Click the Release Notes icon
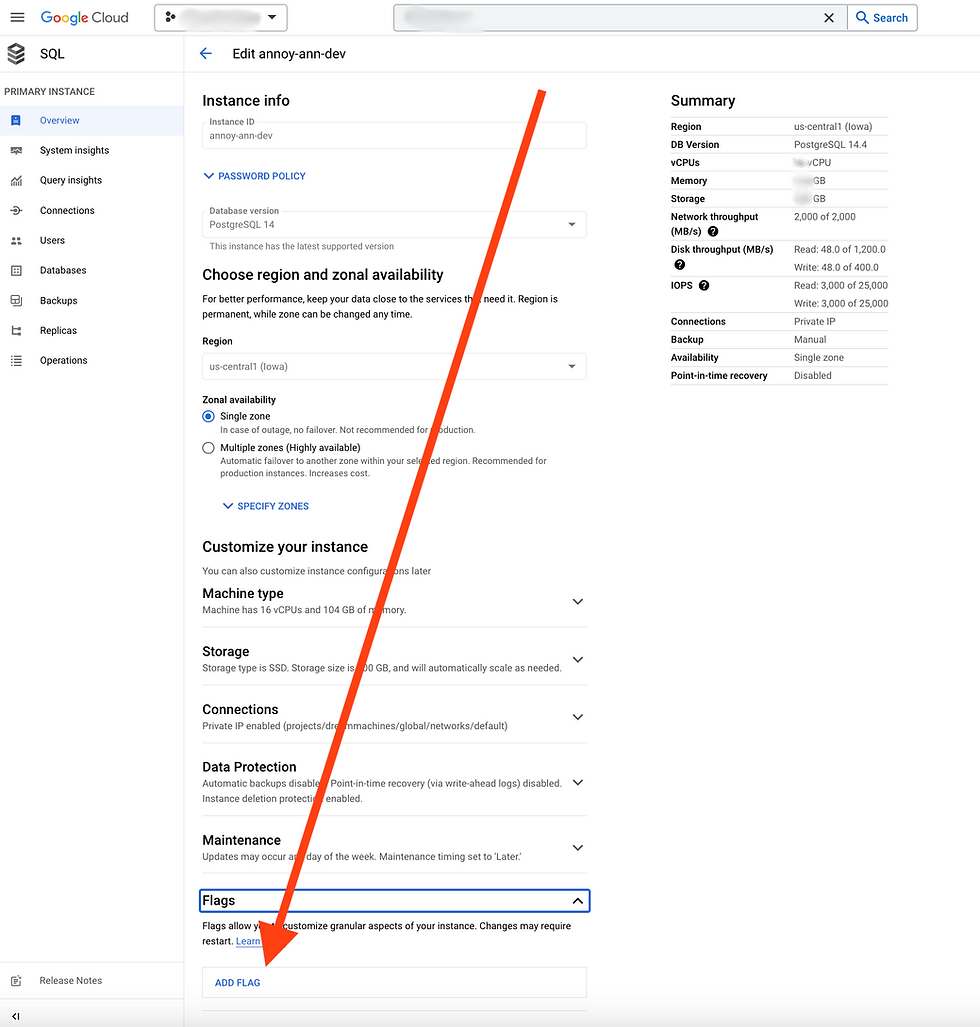The width and height of the screenshot is (980, 1027). pyautogui.click(x=16, y=980)
